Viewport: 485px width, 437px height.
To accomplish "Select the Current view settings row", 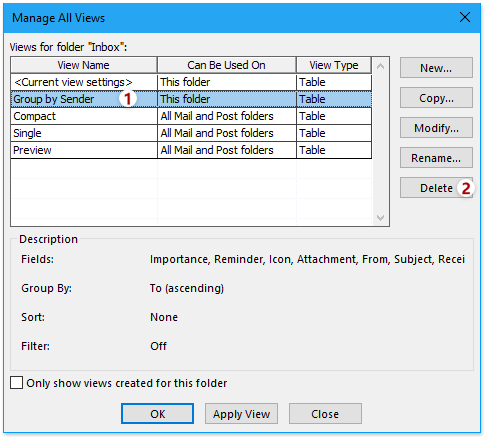I will click(191, 82).
